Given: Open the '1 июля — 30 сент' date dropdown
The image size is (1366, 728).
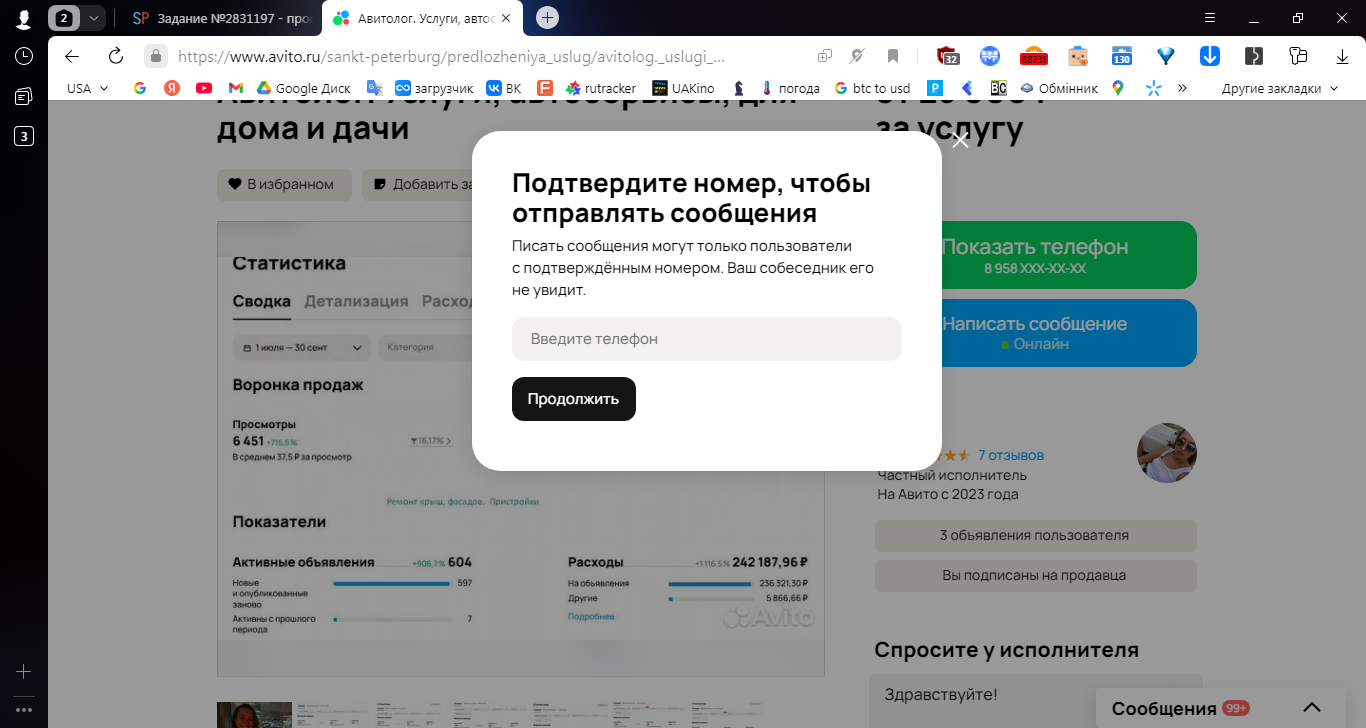Looking at the screenshot, I should pos(302,348).
